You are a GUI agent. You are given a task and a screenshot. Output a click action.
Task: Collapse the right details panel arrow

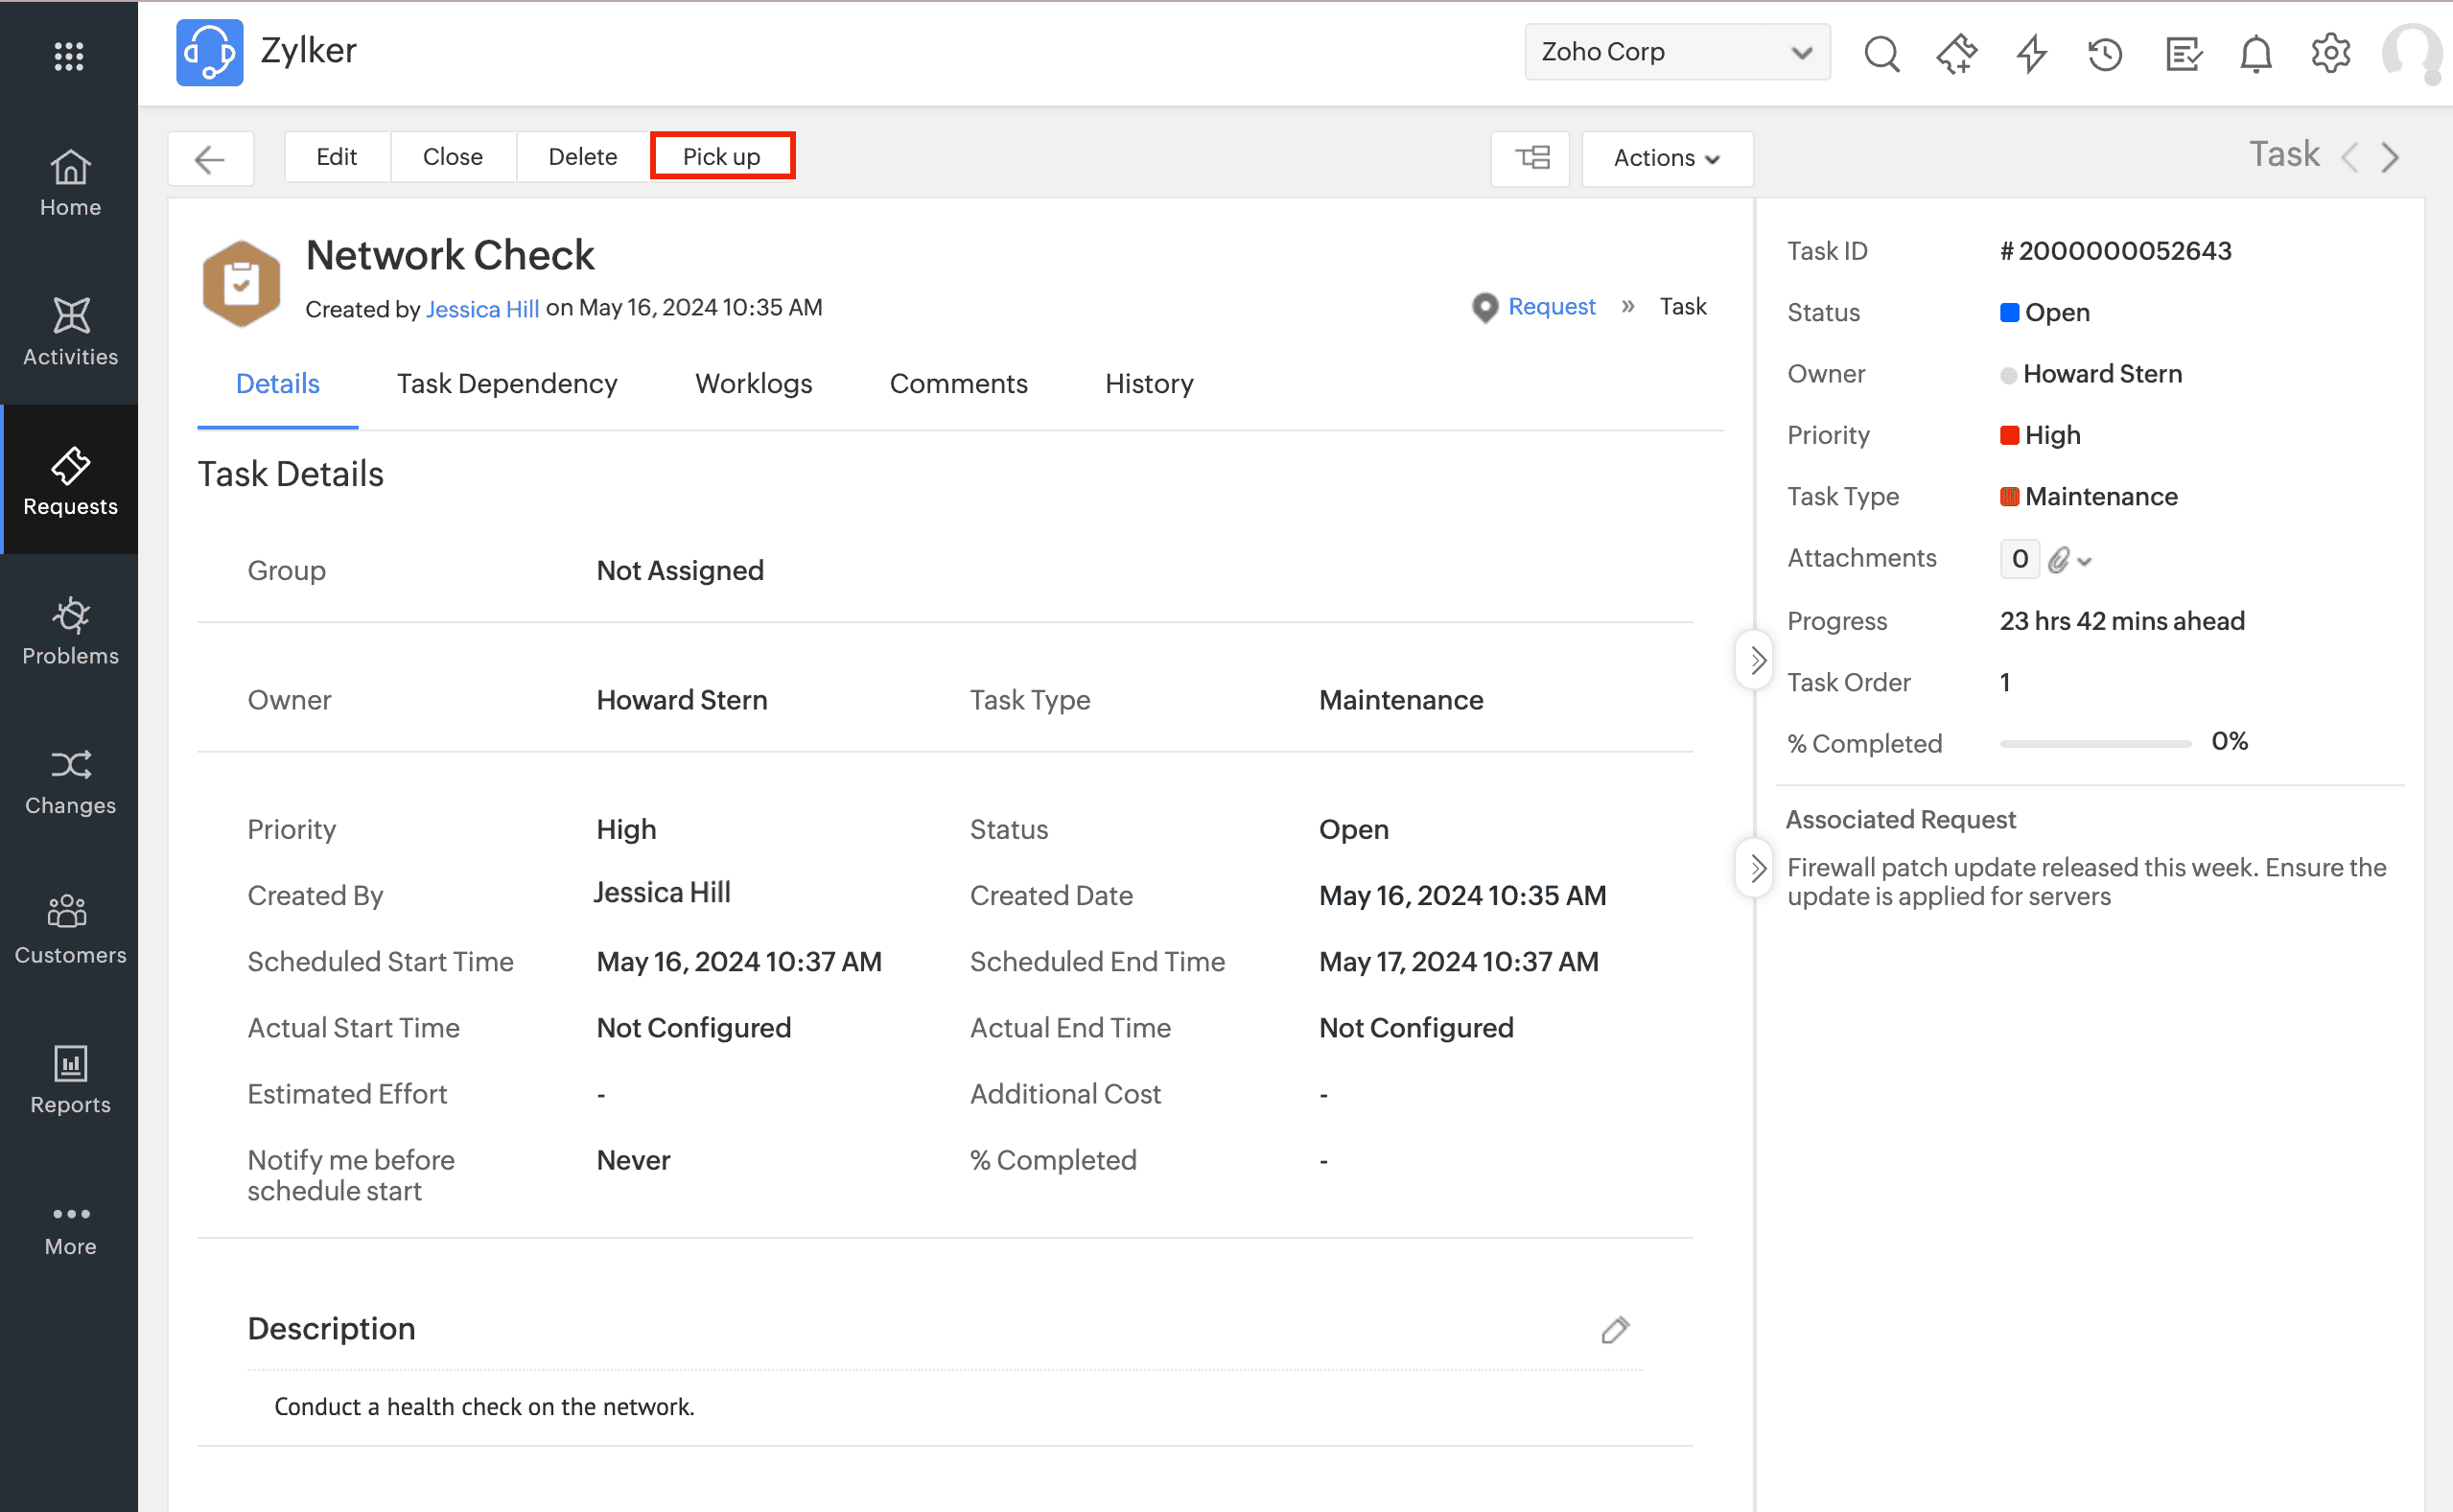(x=1757, y=660)
